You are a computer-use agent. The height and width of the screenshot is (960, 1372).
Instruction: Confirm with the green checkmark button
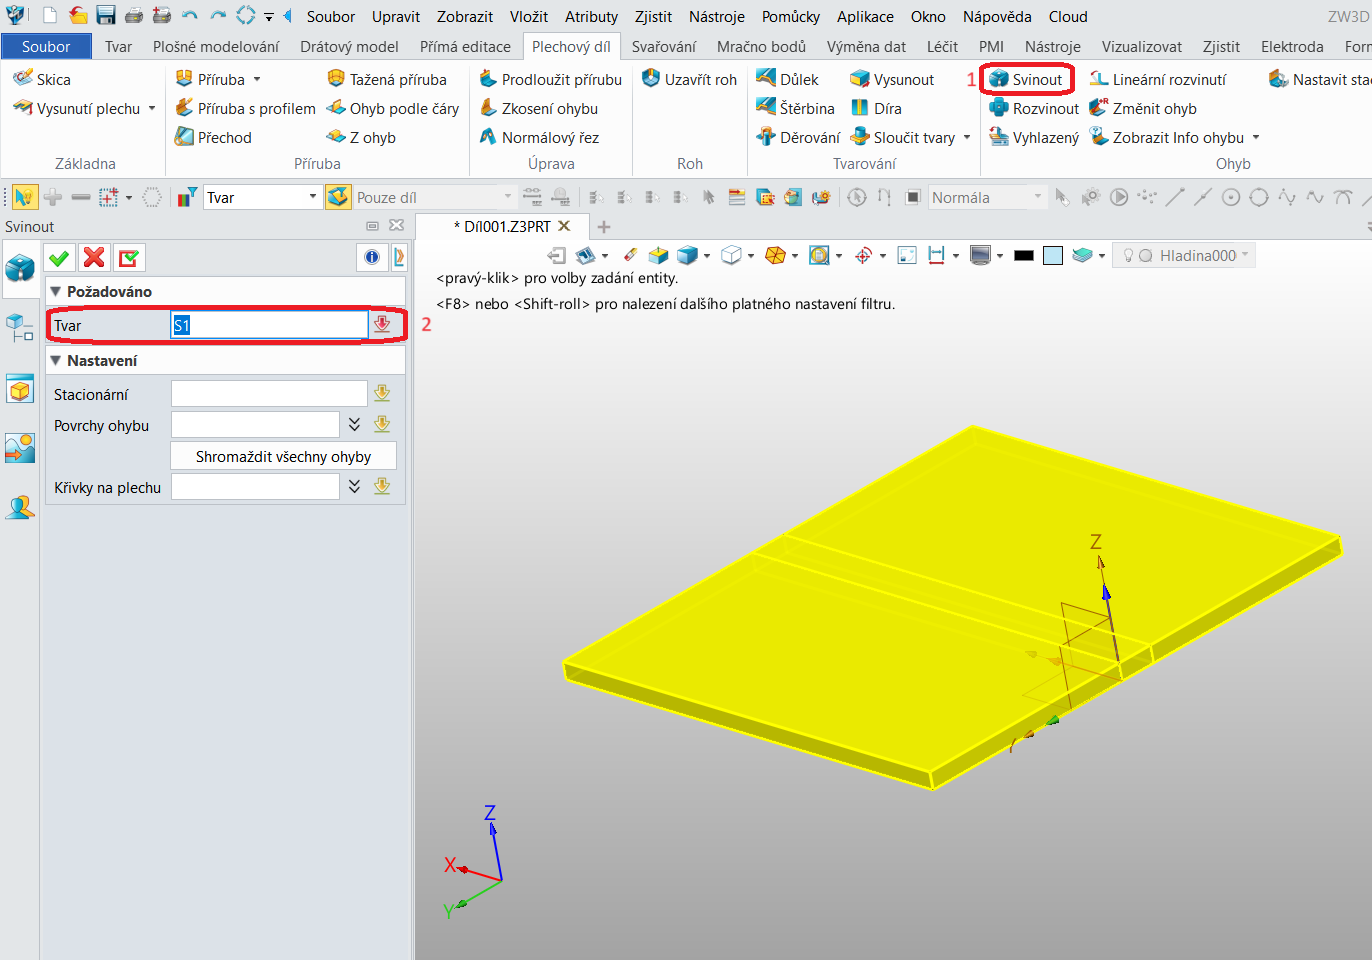pos(59,258)
